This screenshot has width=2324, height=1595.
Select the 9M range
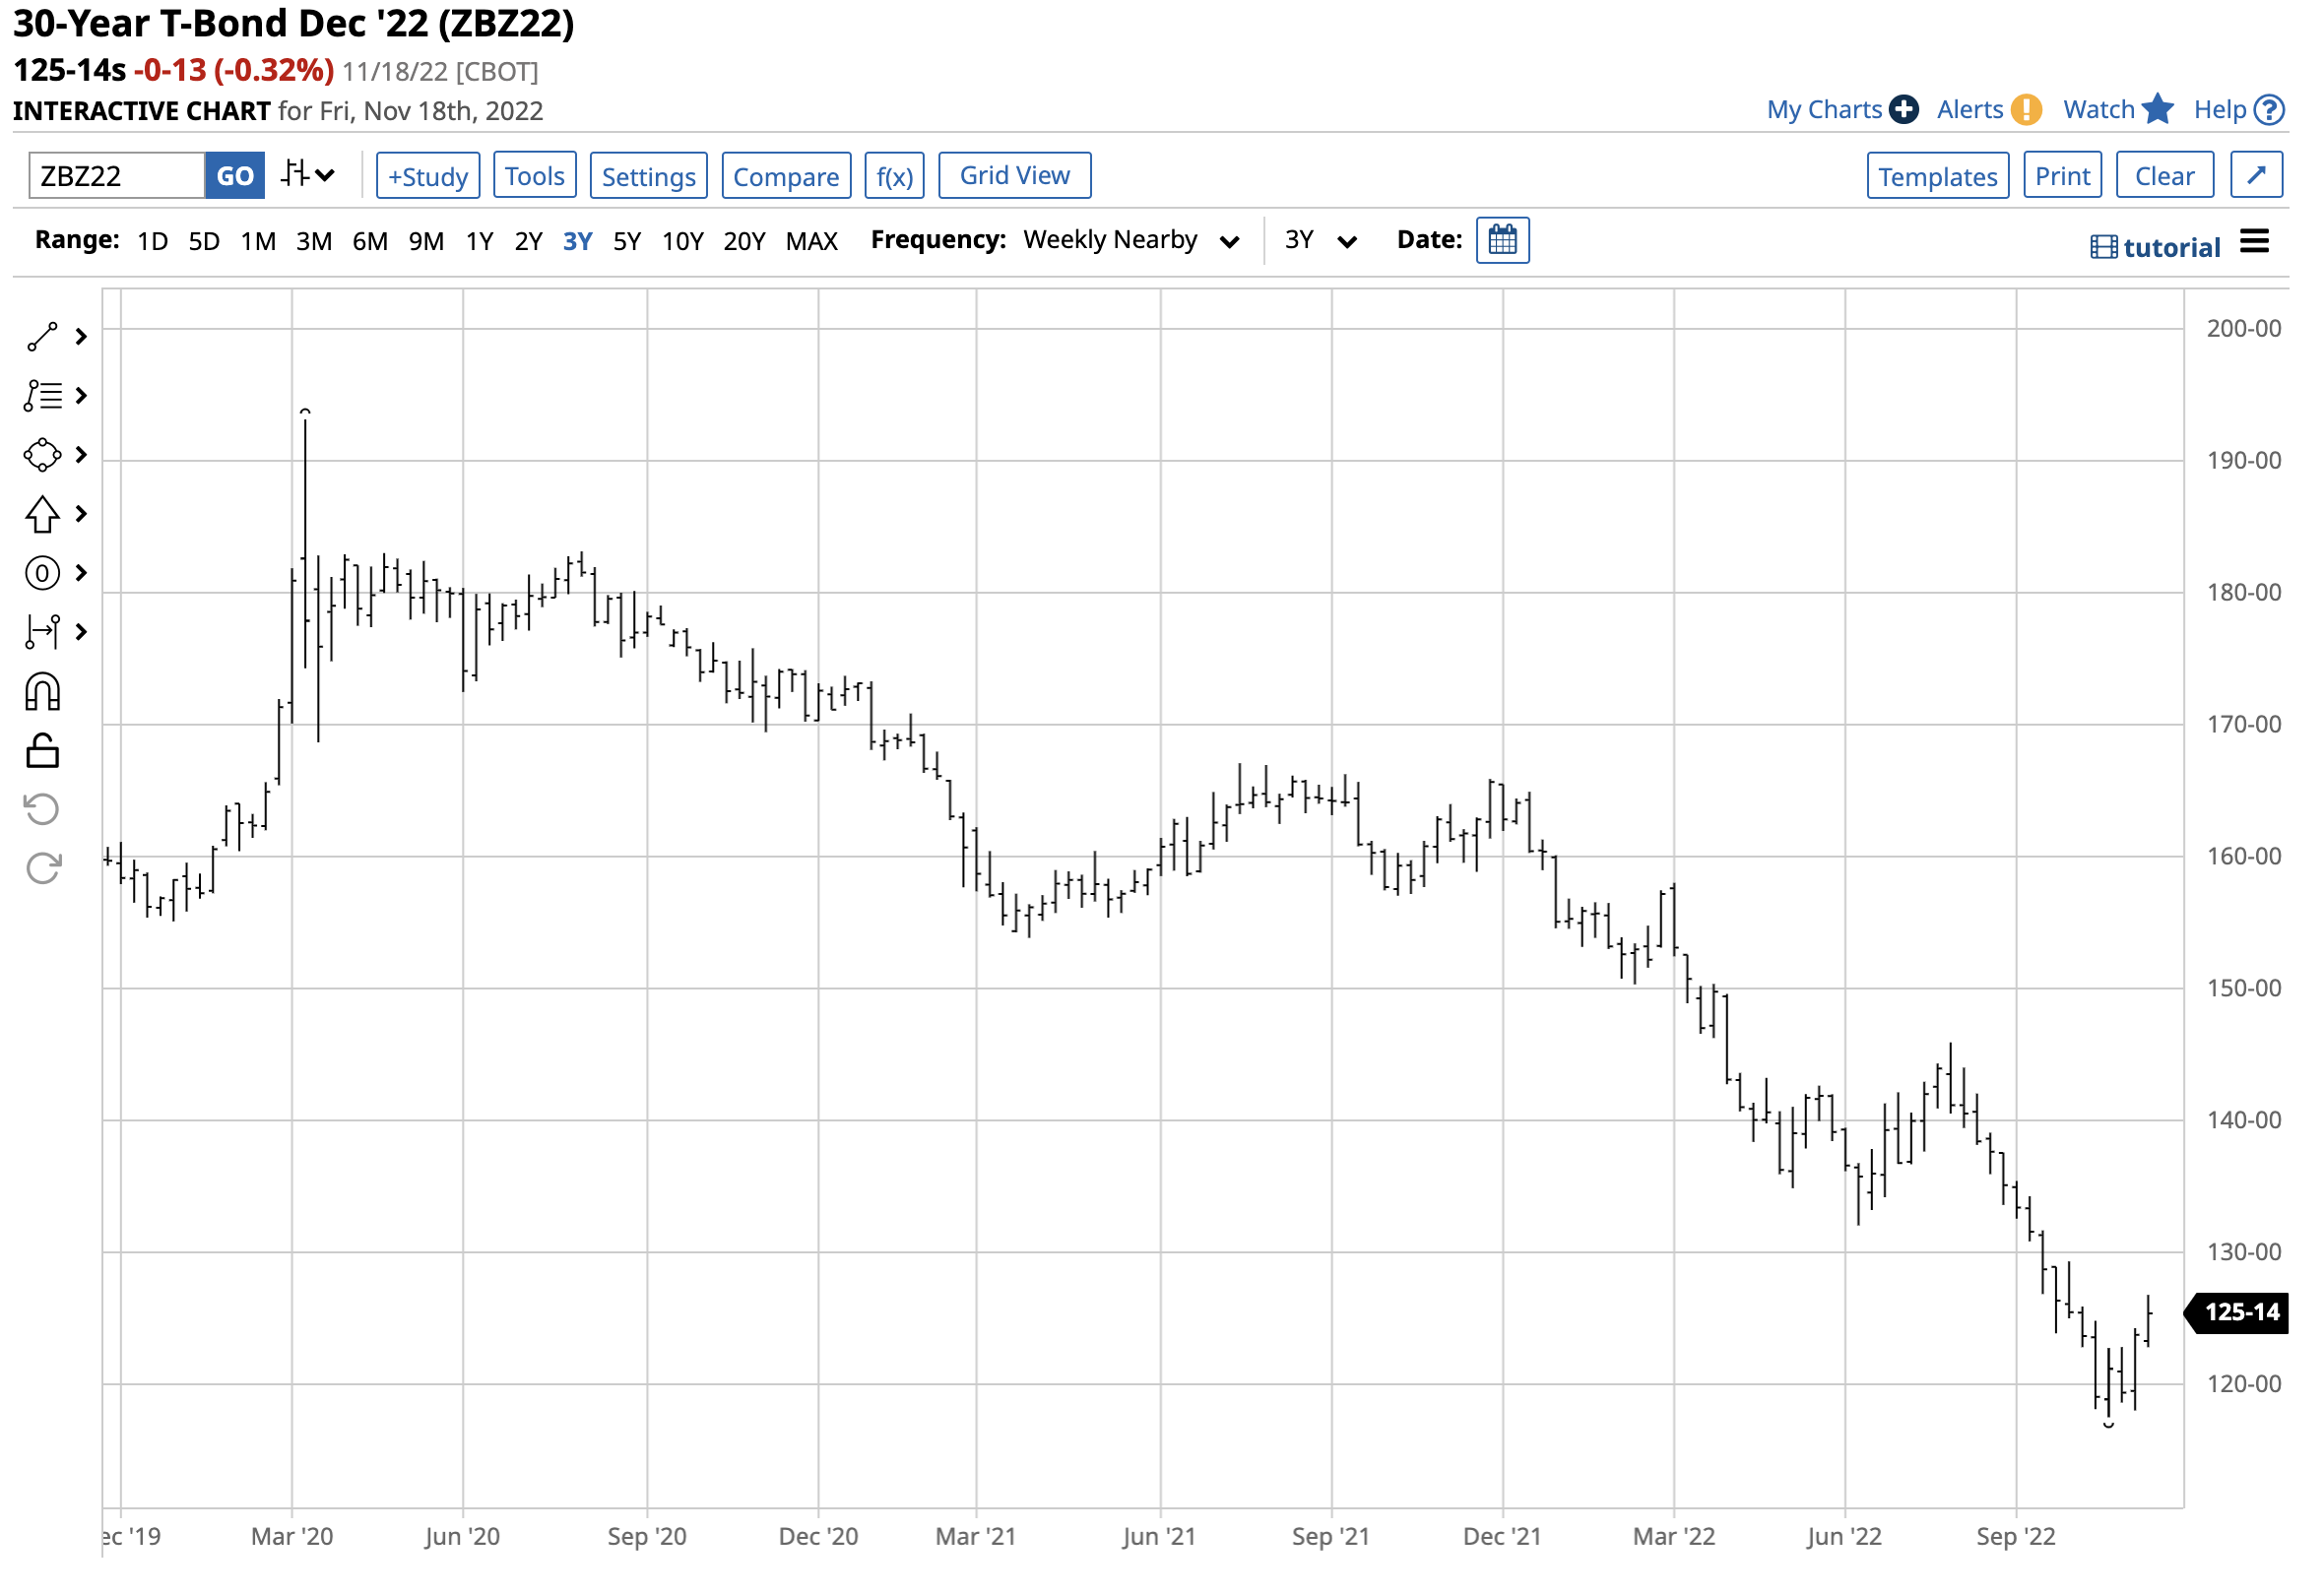pos(427,241)
